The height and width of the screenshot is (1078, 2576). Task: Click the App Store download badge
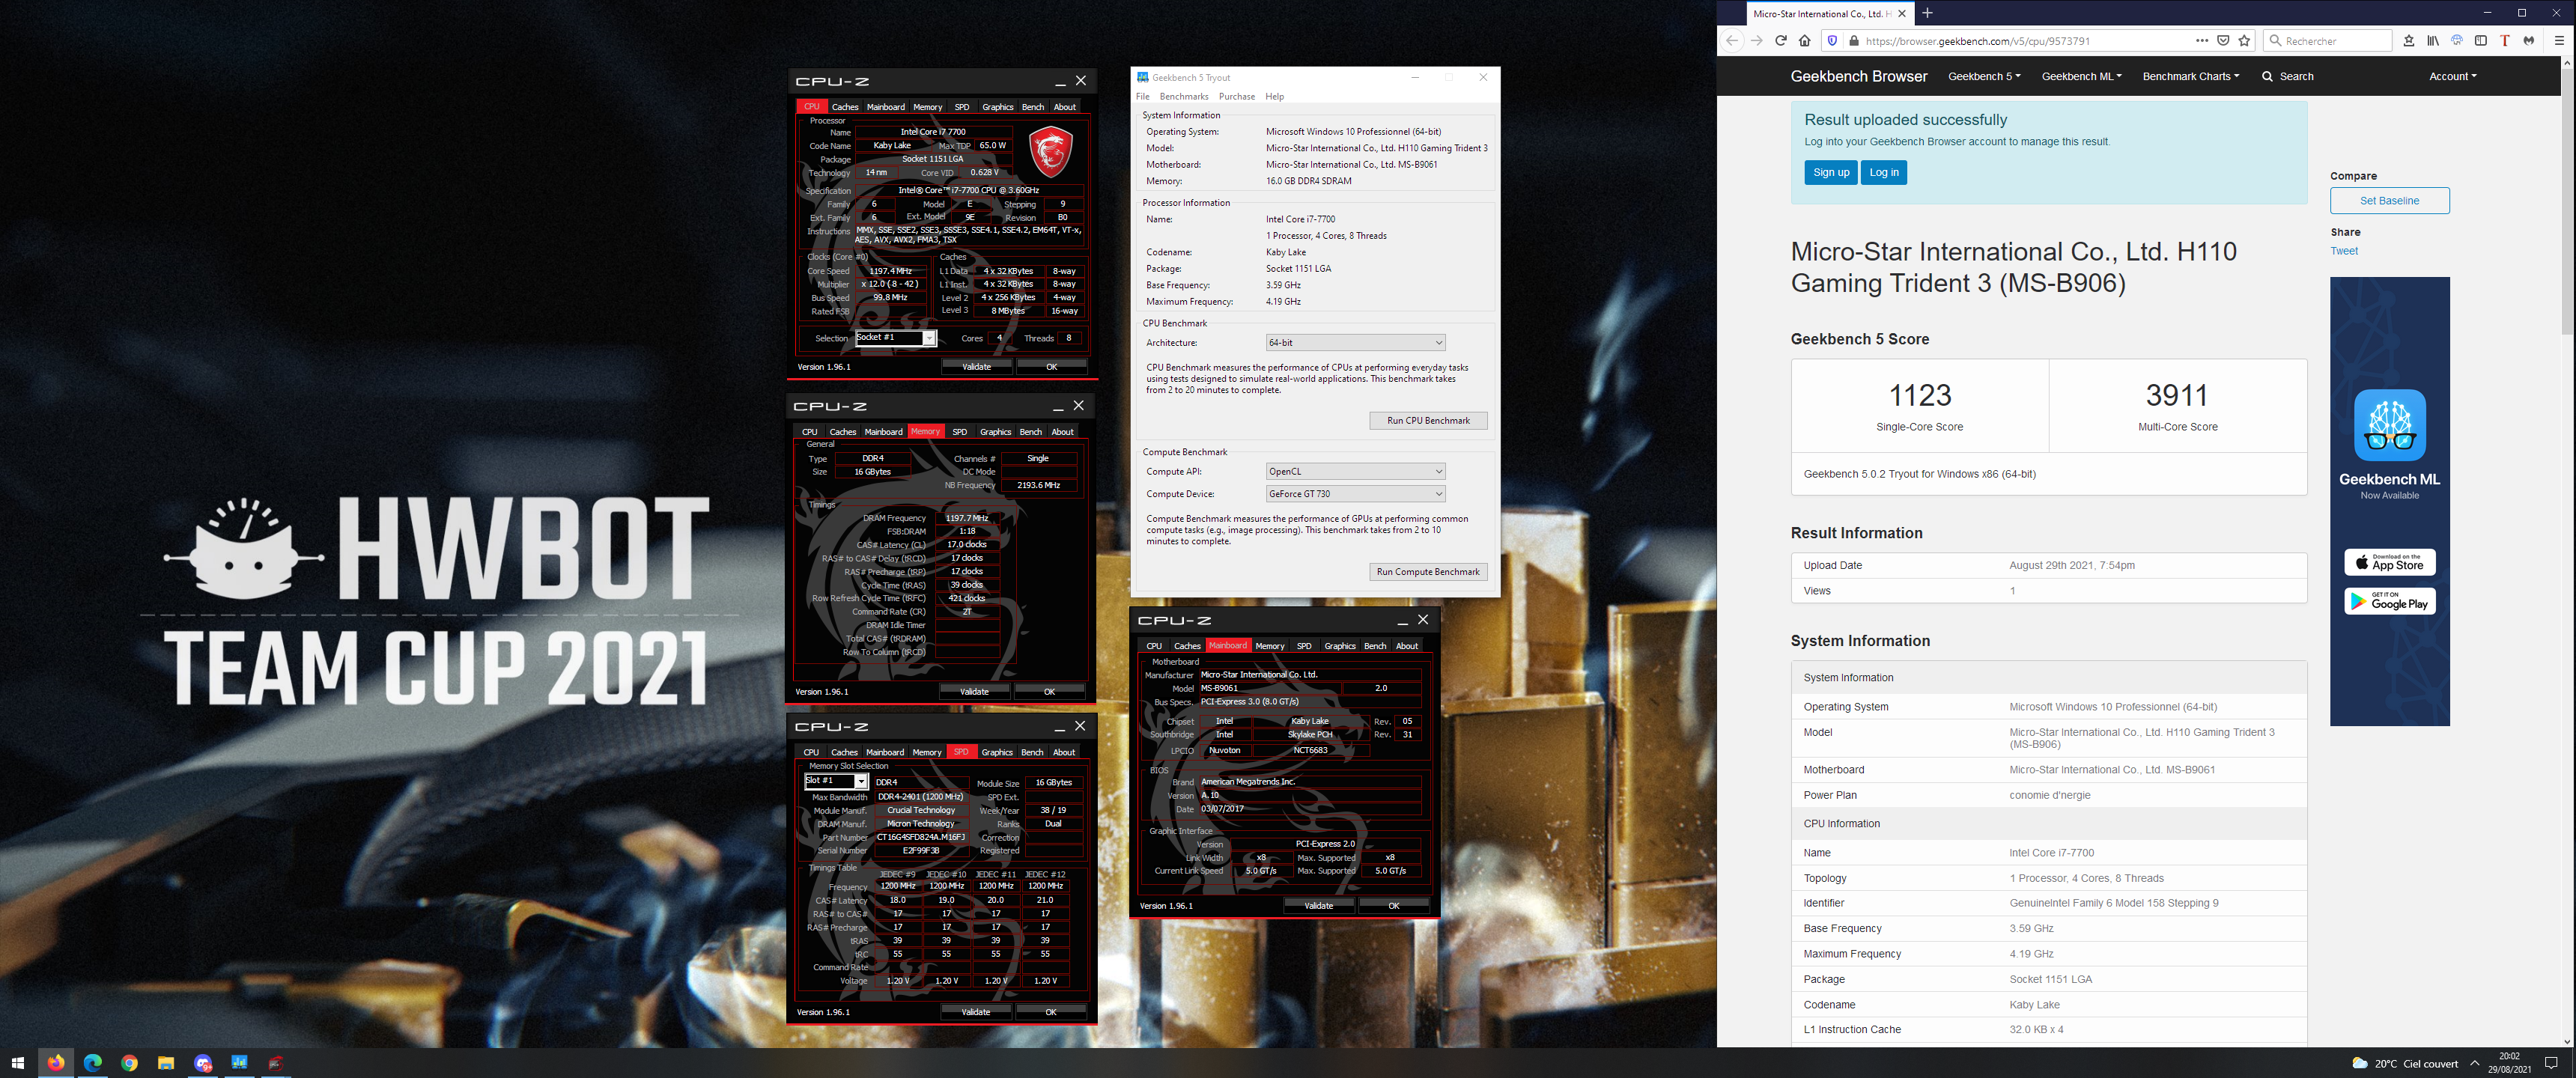2389,562
